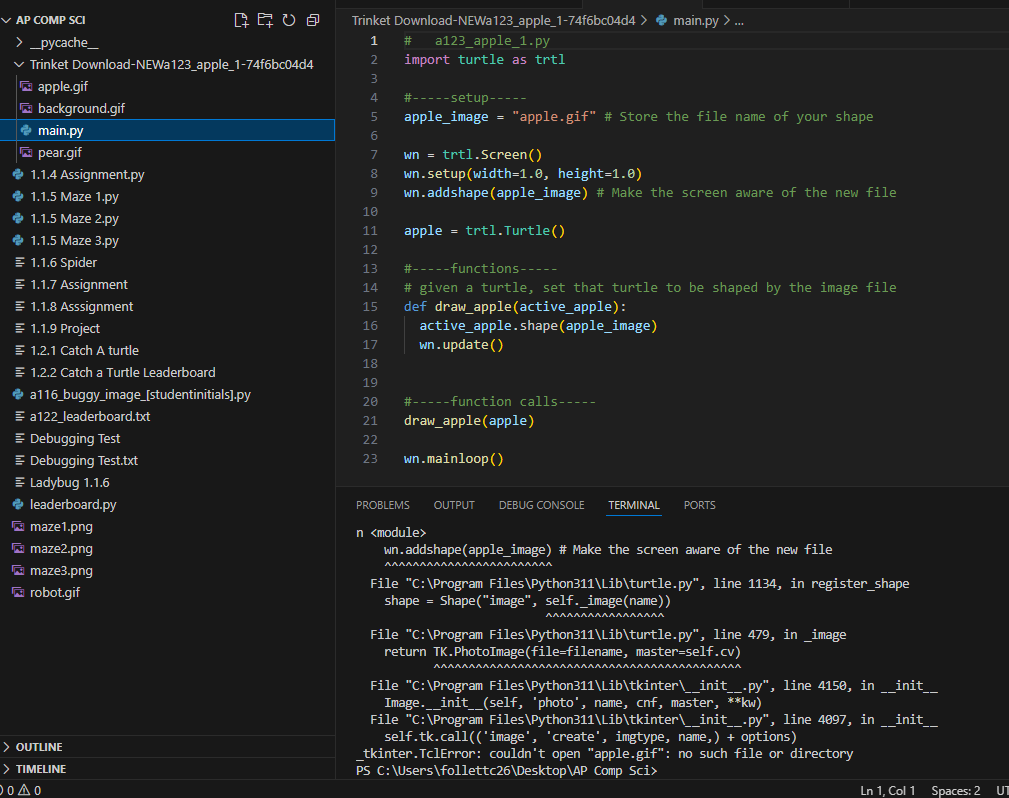Click the Ln 1, Col 1 status indicator

click(x=887, y=790)
